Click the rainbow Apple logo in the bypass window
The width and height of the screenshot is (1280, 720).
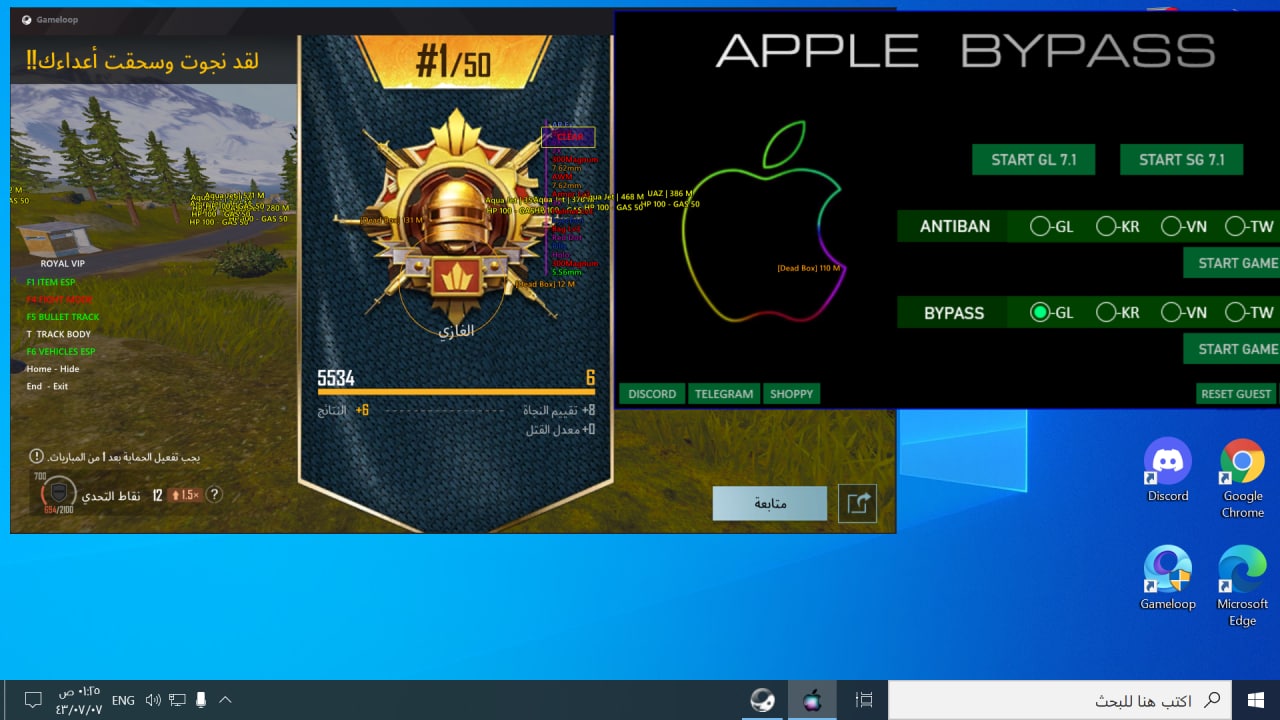(765, 222)
